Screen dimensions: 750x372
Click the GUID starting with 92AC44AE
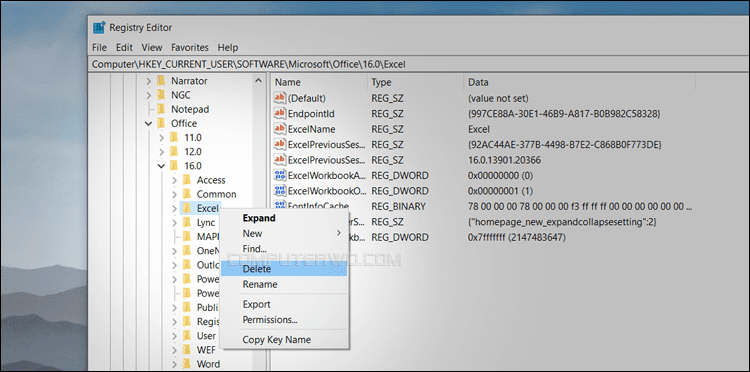coord(564,144)
